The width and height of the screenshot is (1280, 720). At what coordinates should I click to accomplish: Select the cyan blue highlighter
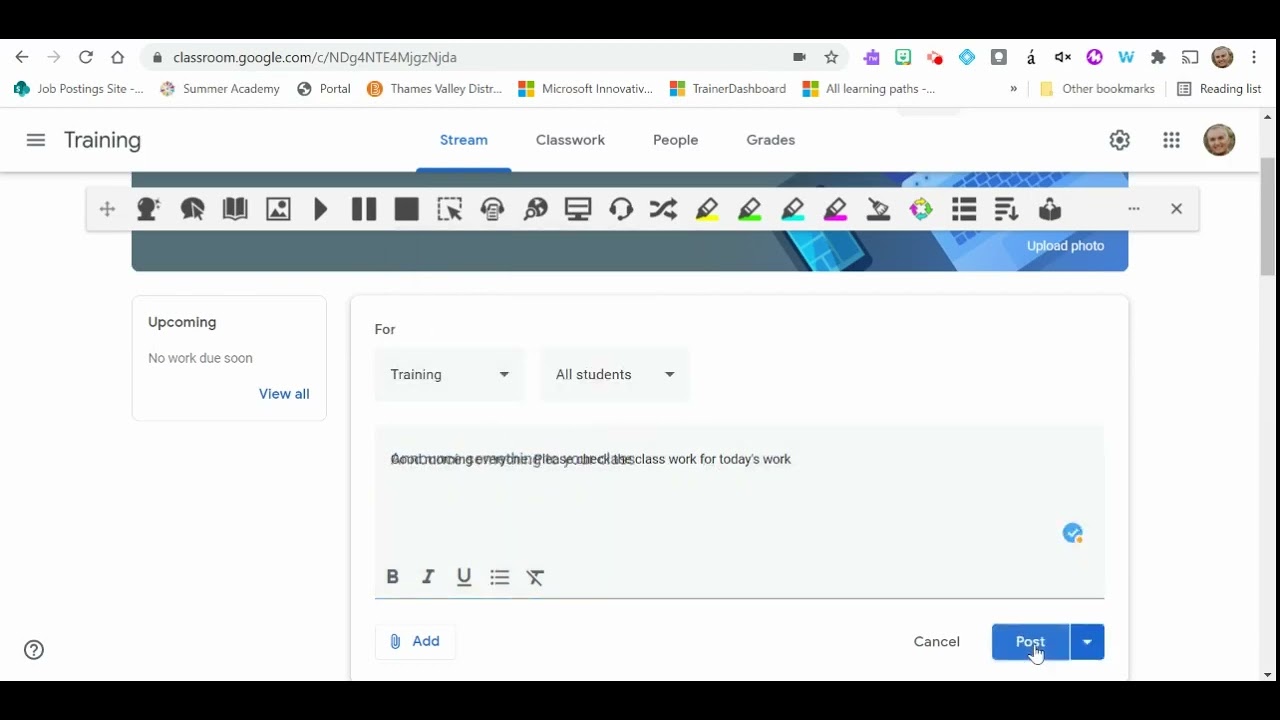(x=793, y=209)
